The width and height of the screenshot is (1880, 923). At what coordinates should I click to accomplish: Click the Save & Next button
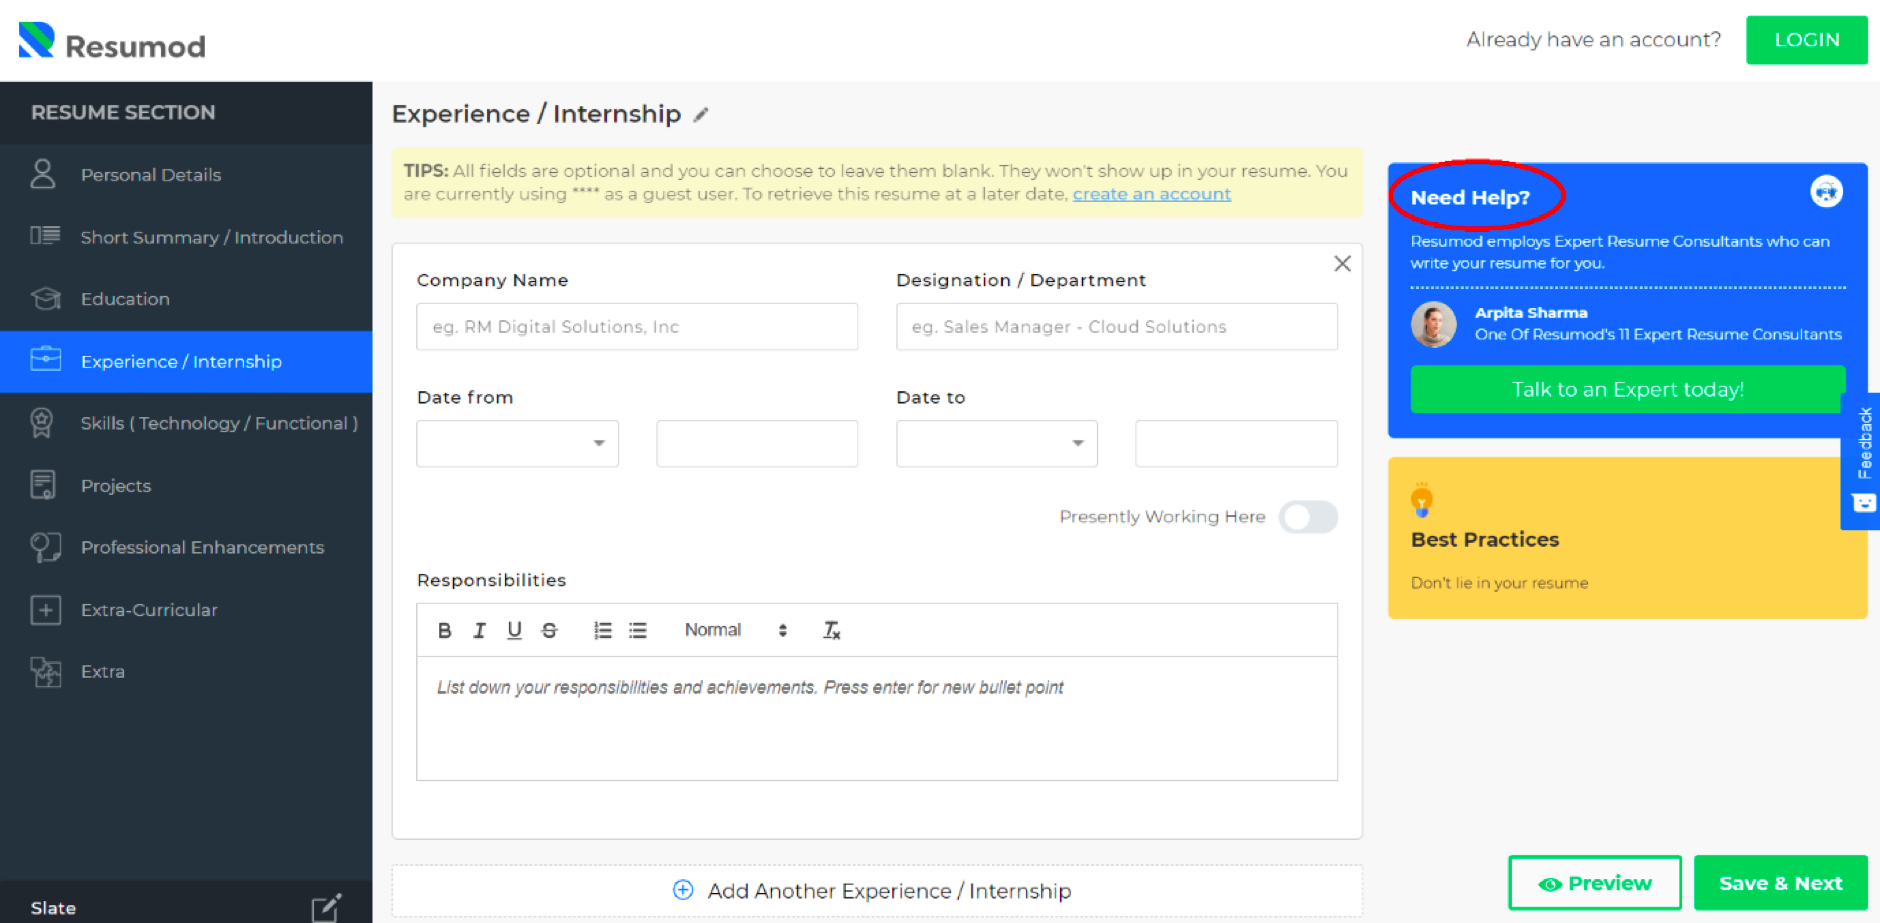pos(1780,883)
